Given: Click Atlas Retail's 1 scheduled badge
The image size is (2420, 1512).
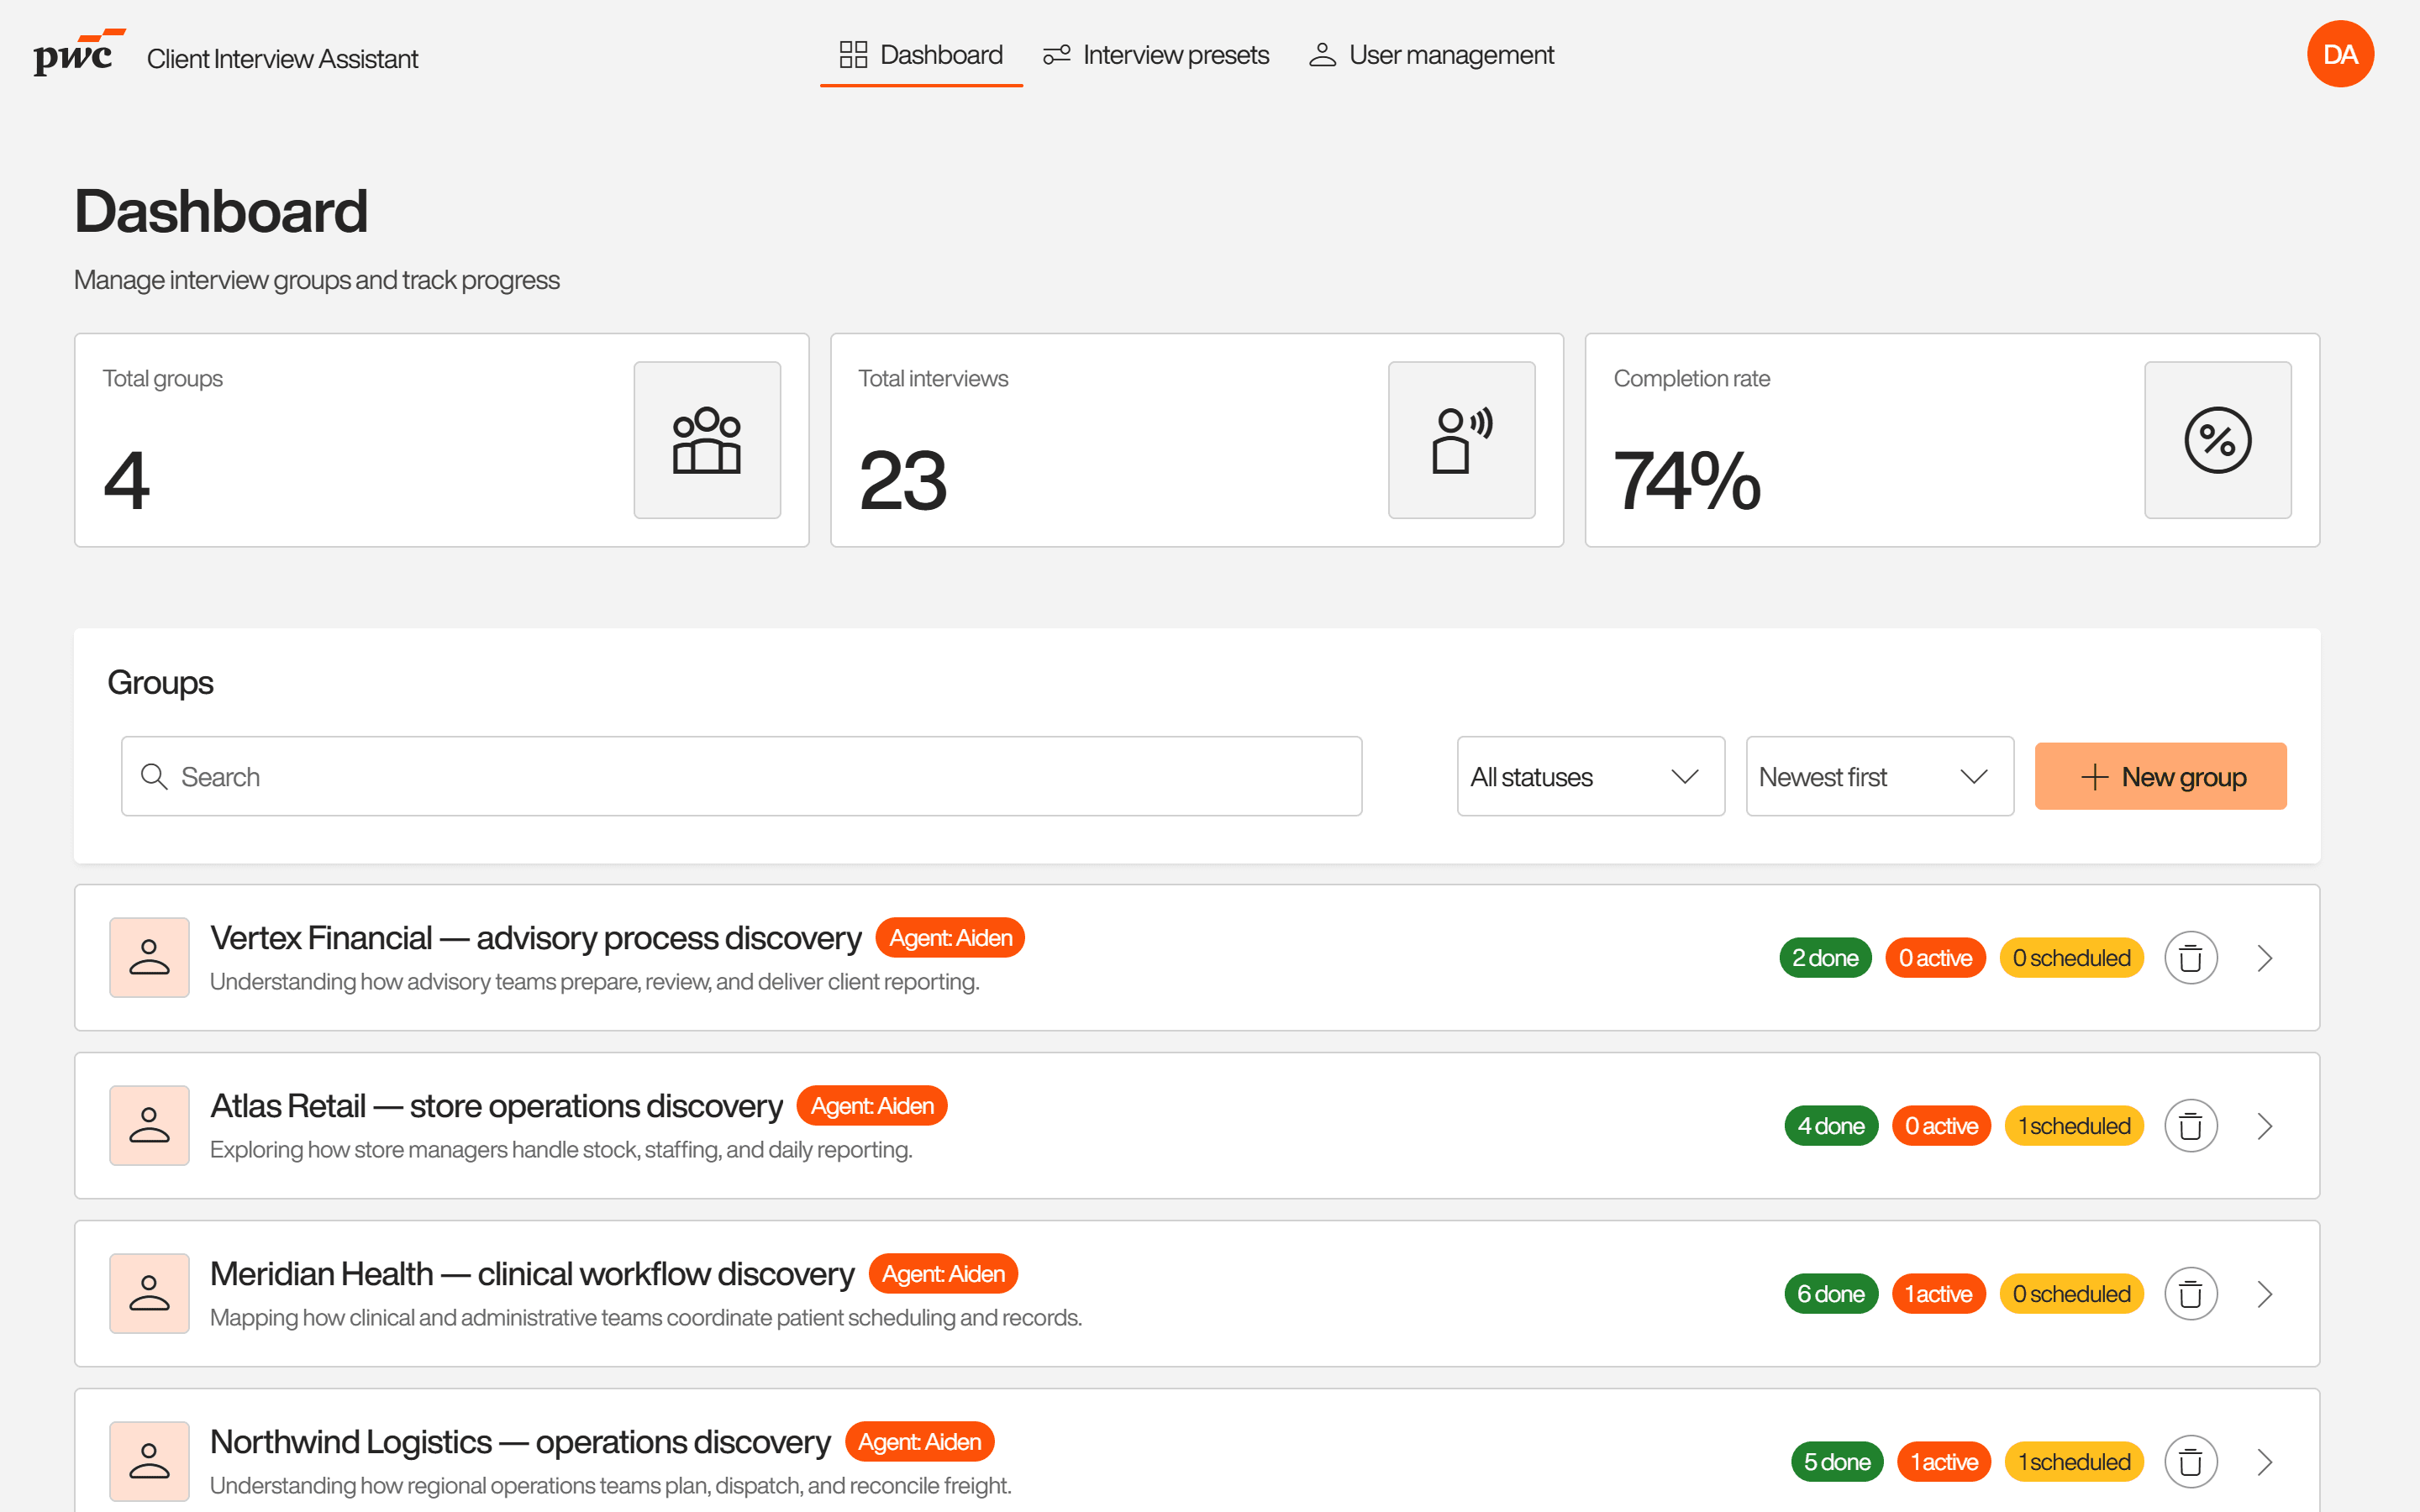Looking at the screenshot, I should pyautogui.click(x=2074, y=1126).
